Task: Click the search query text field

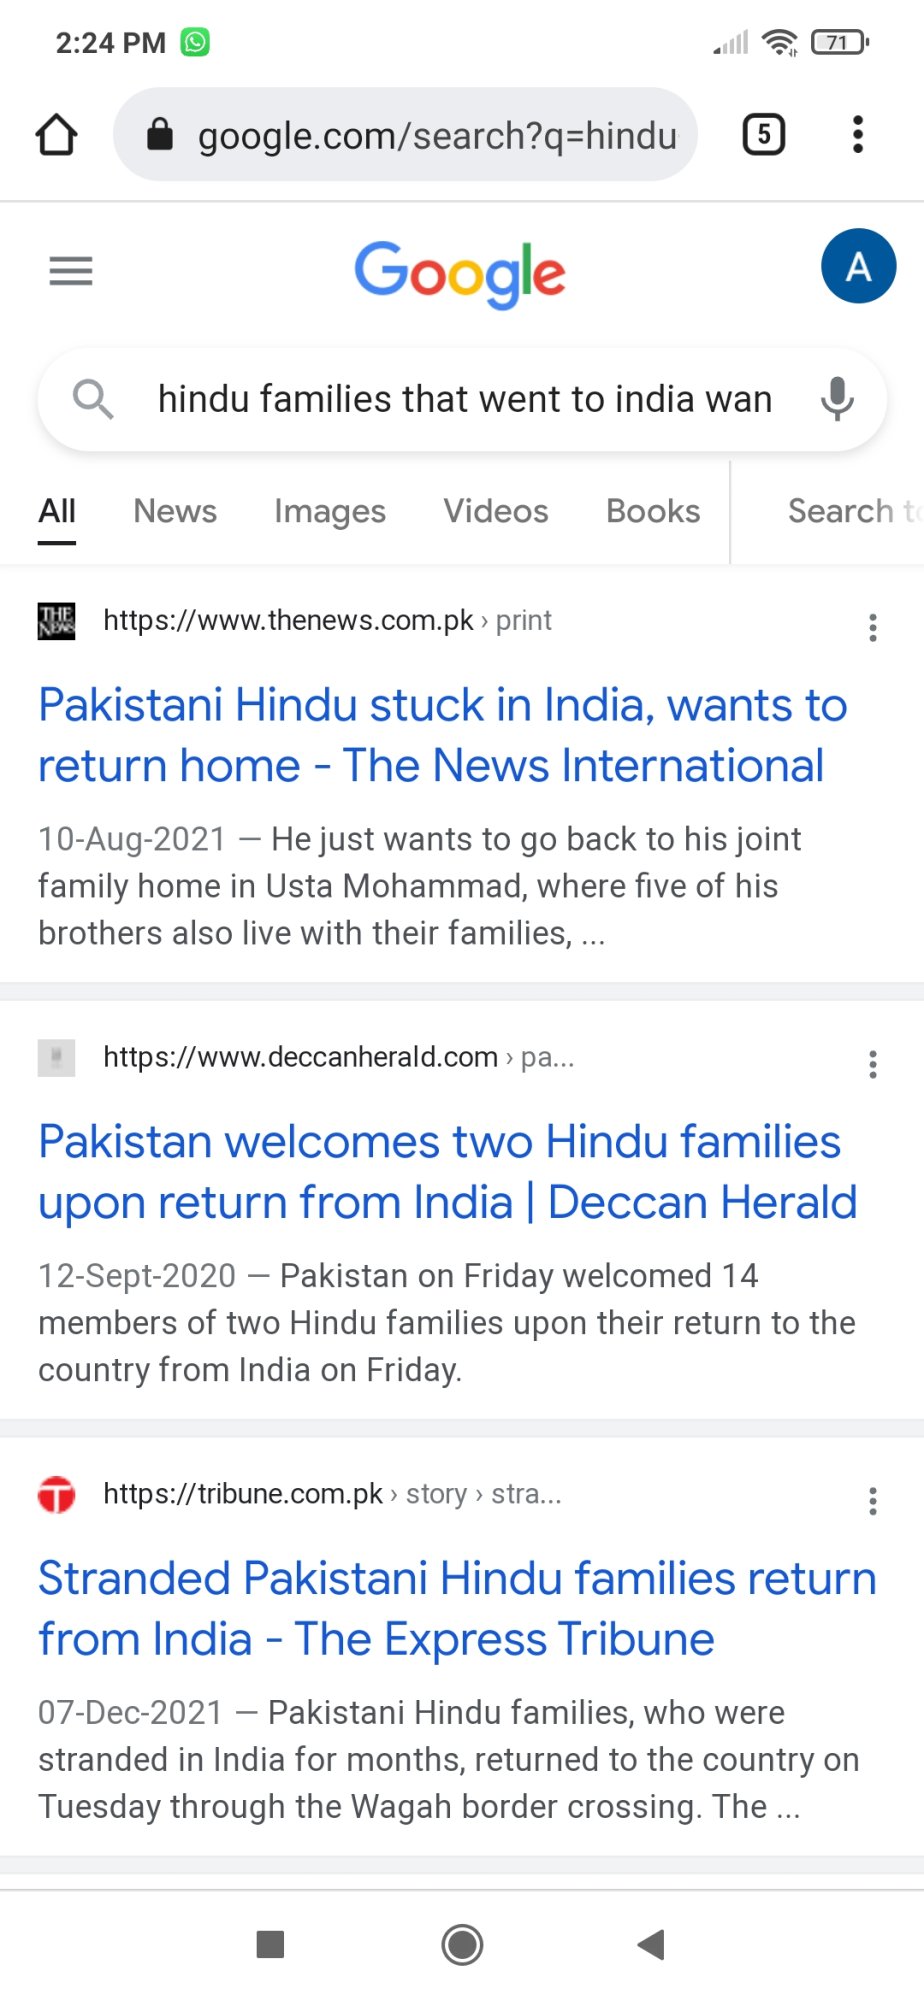Action: 465,399
